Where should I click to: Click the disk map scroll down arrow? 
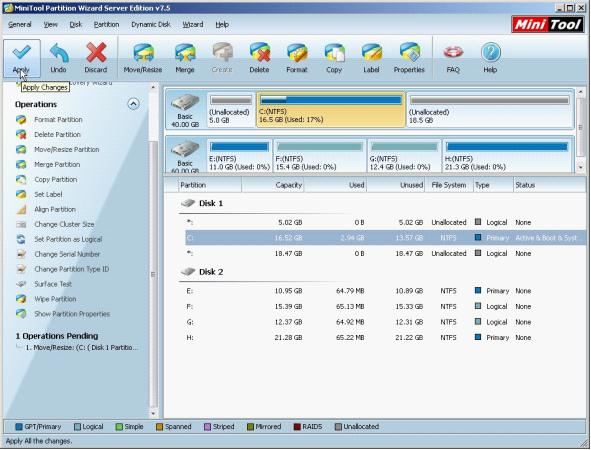580,168
